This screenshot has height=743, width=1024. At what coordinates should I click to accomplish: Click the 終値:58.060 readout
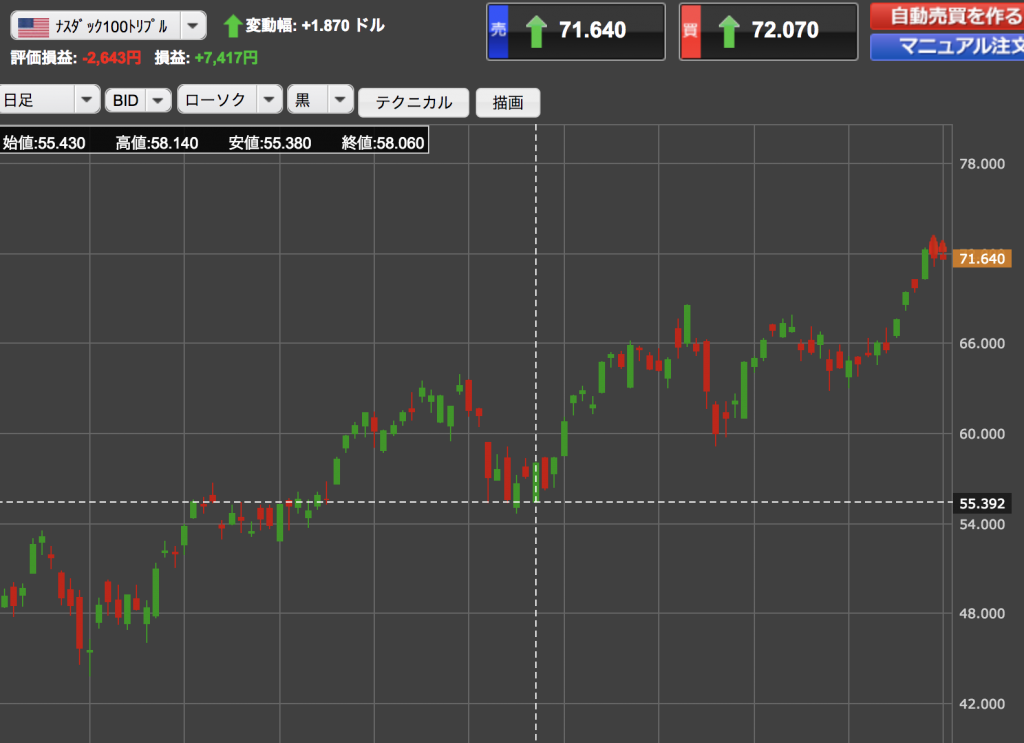(383, 143)
